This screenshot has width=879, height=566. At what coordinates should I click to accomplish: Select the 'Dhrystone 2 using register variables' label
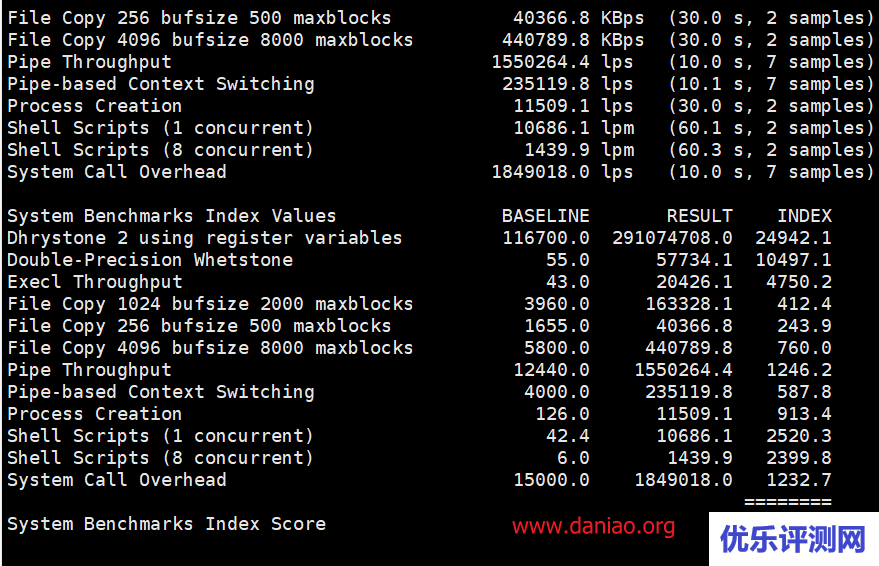coord(205,238)
